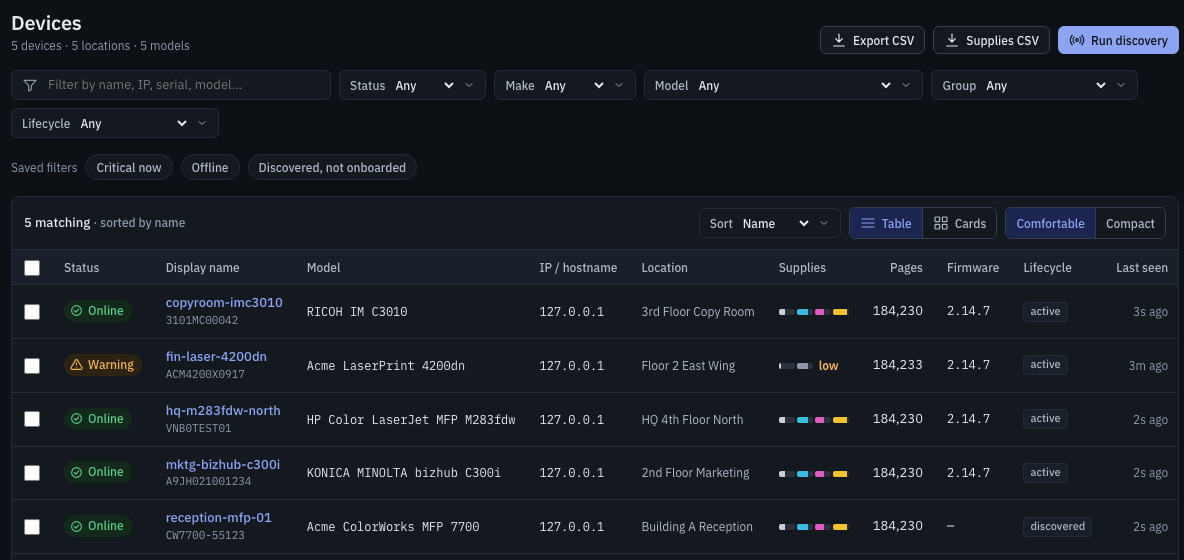Click supplies level bars for reception-mfp-01
Viewport: 1184px width, 560px height.
coord(813,527)
